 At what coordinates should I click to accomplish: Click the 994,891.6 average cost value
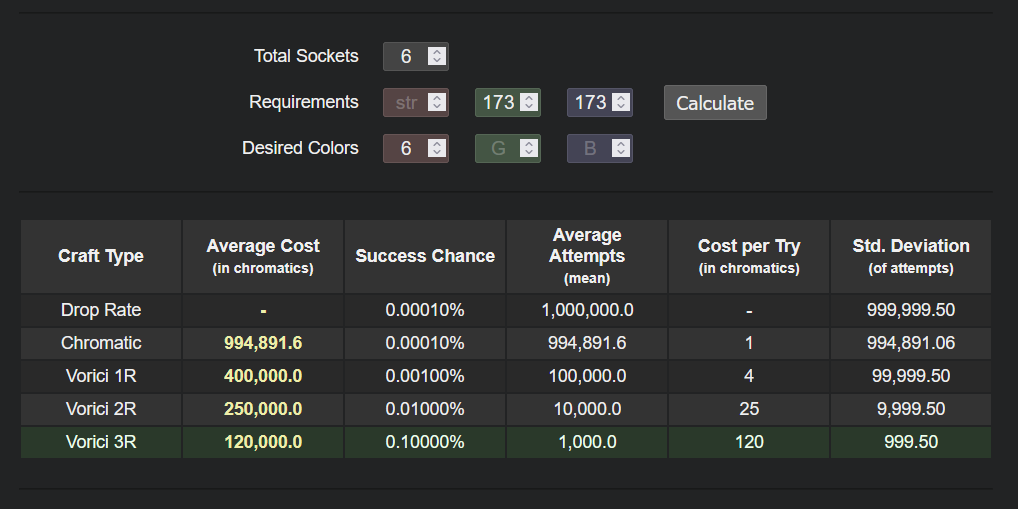pyautogui.click(x=263, y=343)
